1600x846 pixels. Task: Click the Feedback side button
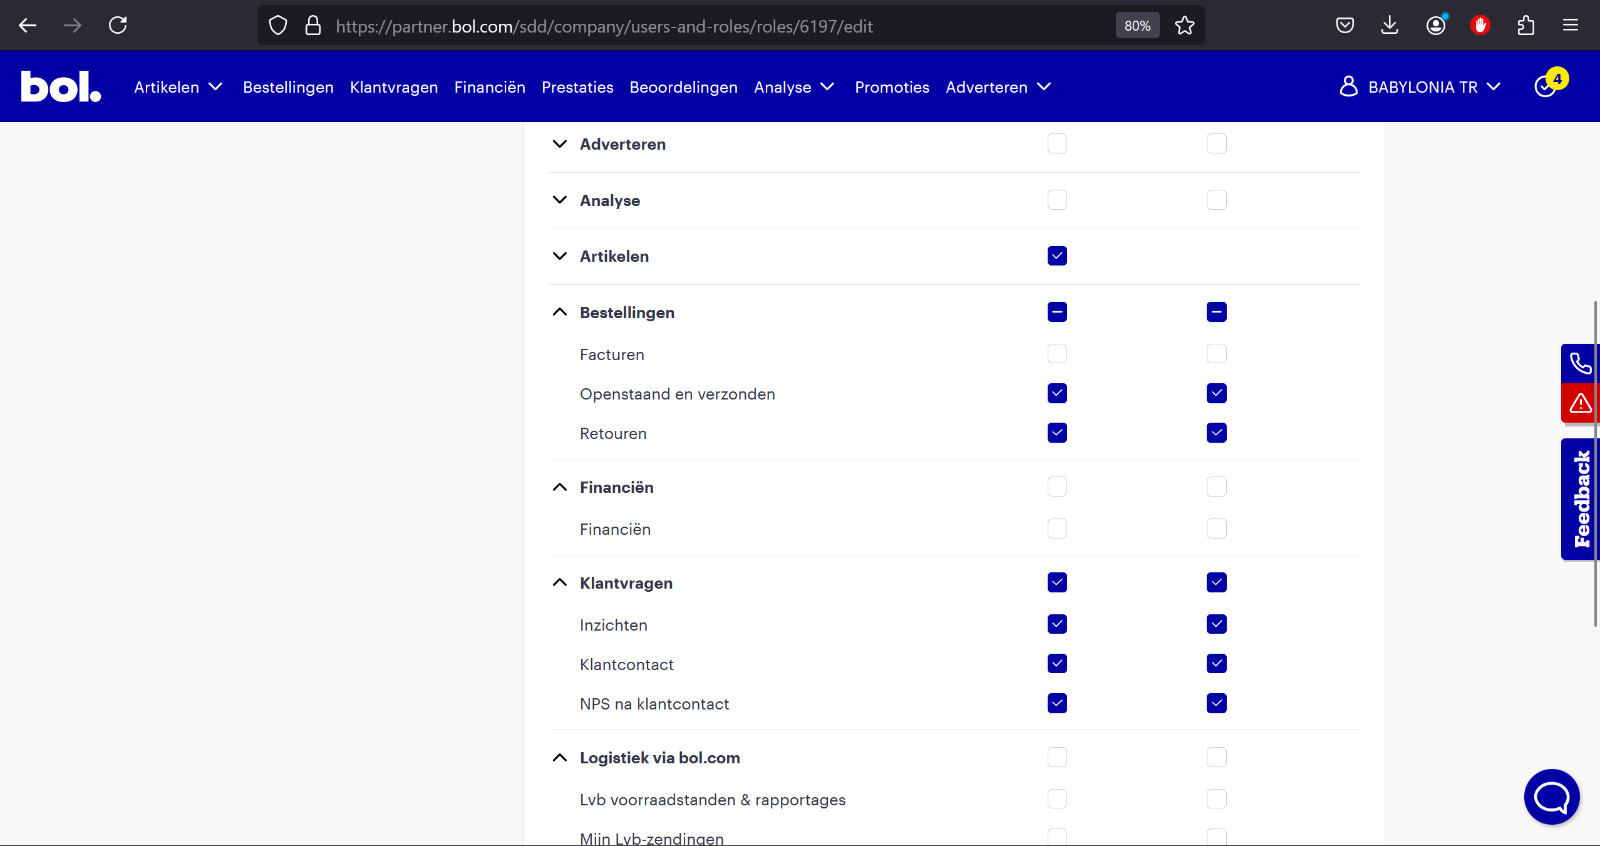pyautogui.click(x=1580, y=499)
